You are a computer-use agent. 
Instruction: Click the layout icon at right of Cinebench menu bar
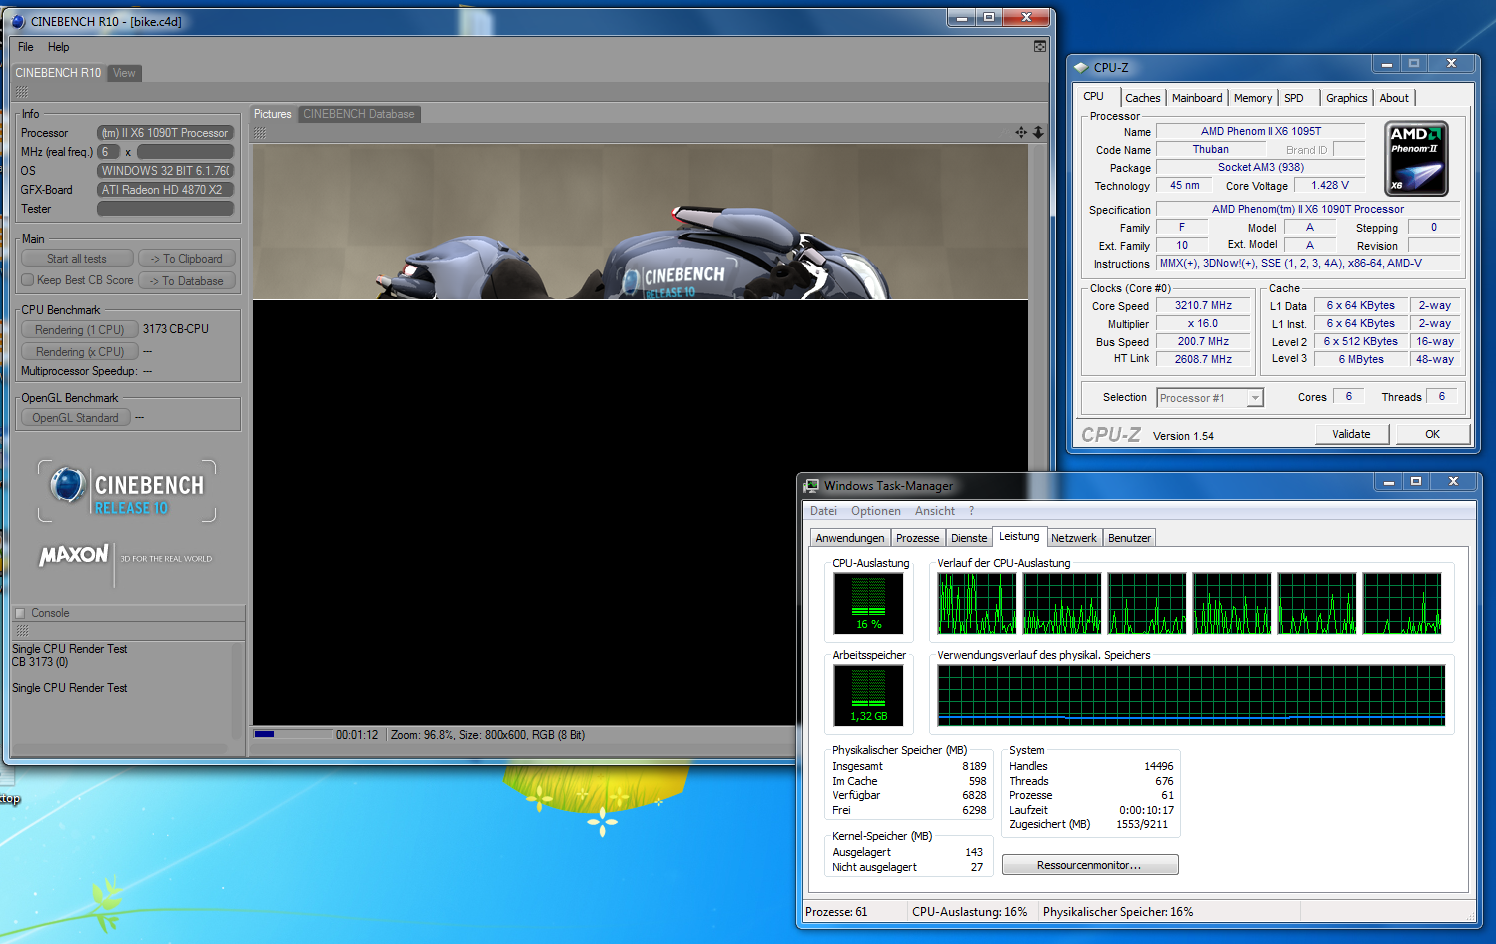tap(1040, 47)
